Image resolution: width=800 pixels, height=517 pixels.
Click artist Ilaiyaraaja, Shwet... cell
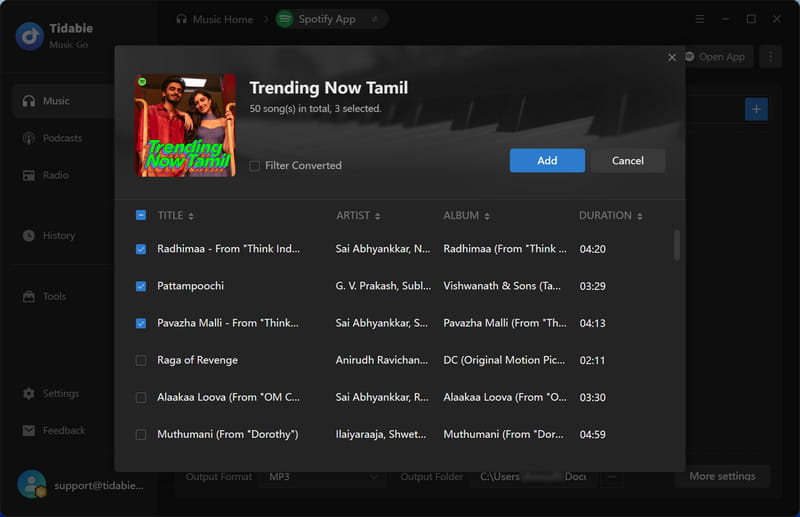[x=381, y=434]
